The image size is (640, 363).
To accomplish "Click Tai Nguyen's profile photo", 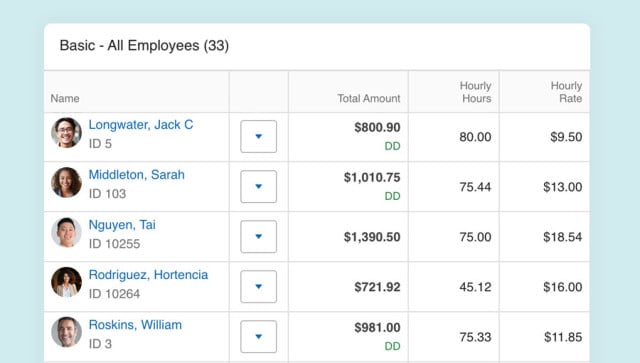I will [x=66, y=233].
